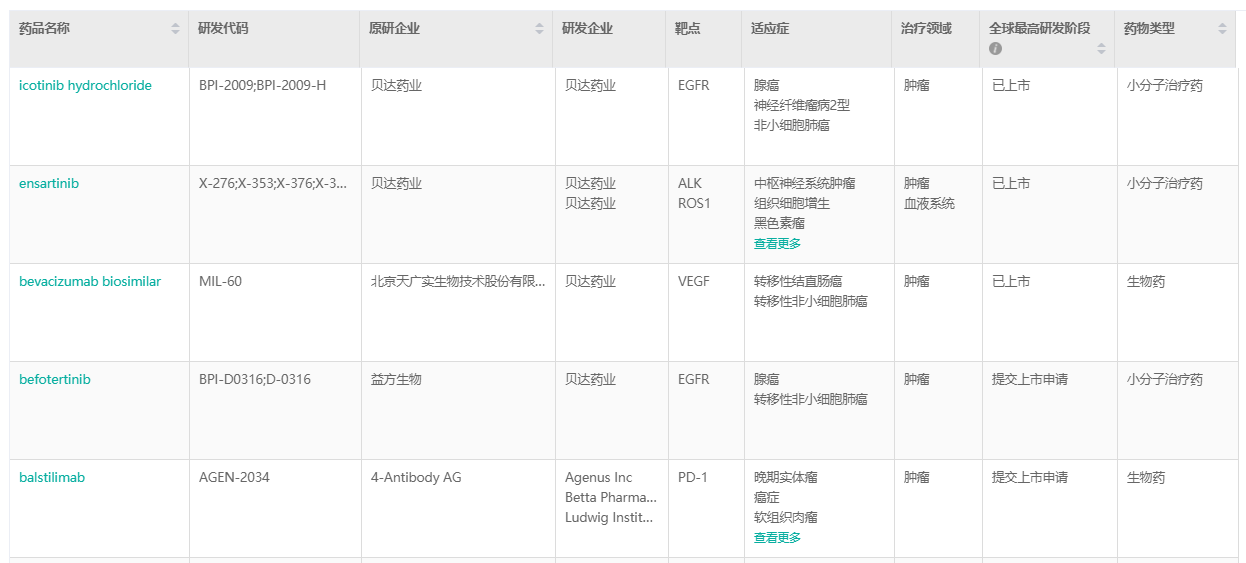Click the befotertinib drug name
Screen dimensions: 1246x563
(55, 380)
